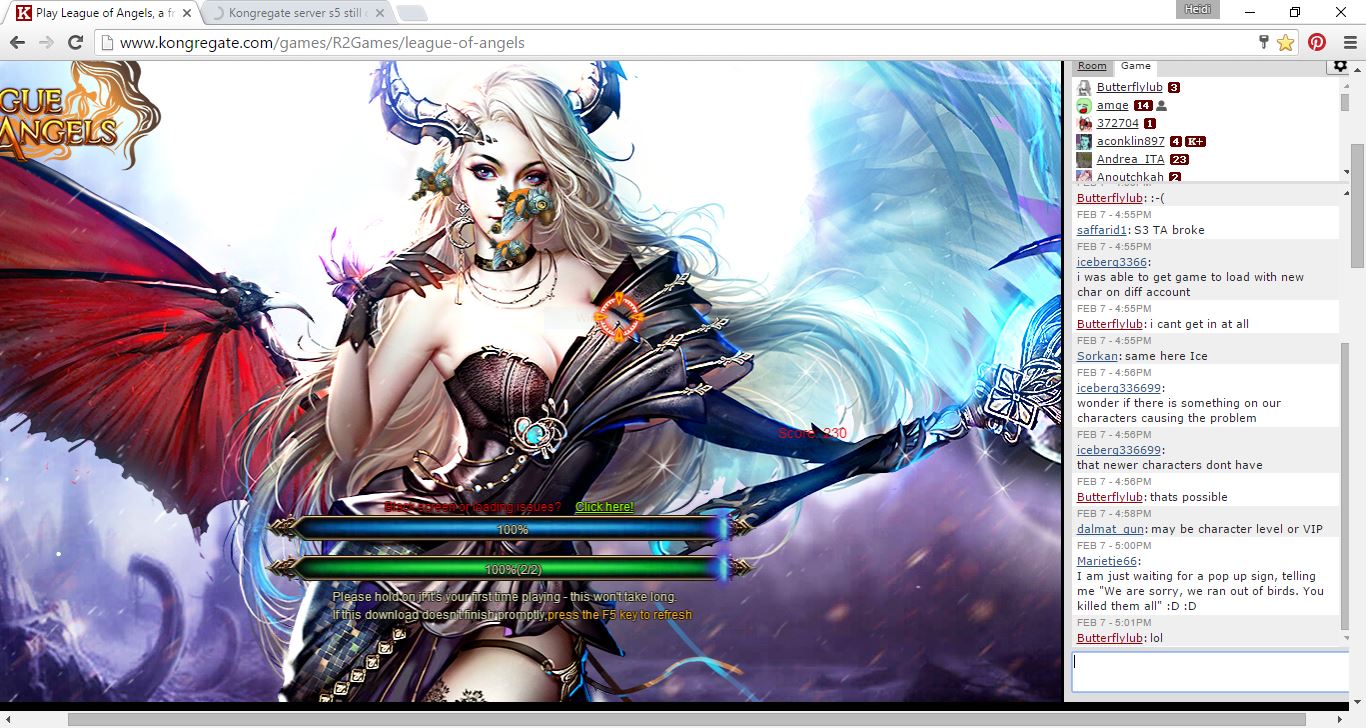Image resolution: width=1366 pixels, height=728 pixels.
Task: Switch to Kongregate server s5 browser tab
Action: tap(290, 14)
